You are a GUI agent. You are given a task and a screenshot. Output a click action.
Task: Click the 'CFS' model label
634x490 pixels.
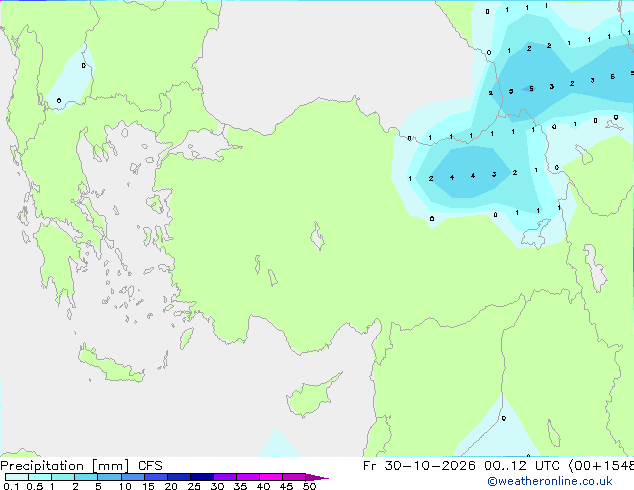point(150,466)
